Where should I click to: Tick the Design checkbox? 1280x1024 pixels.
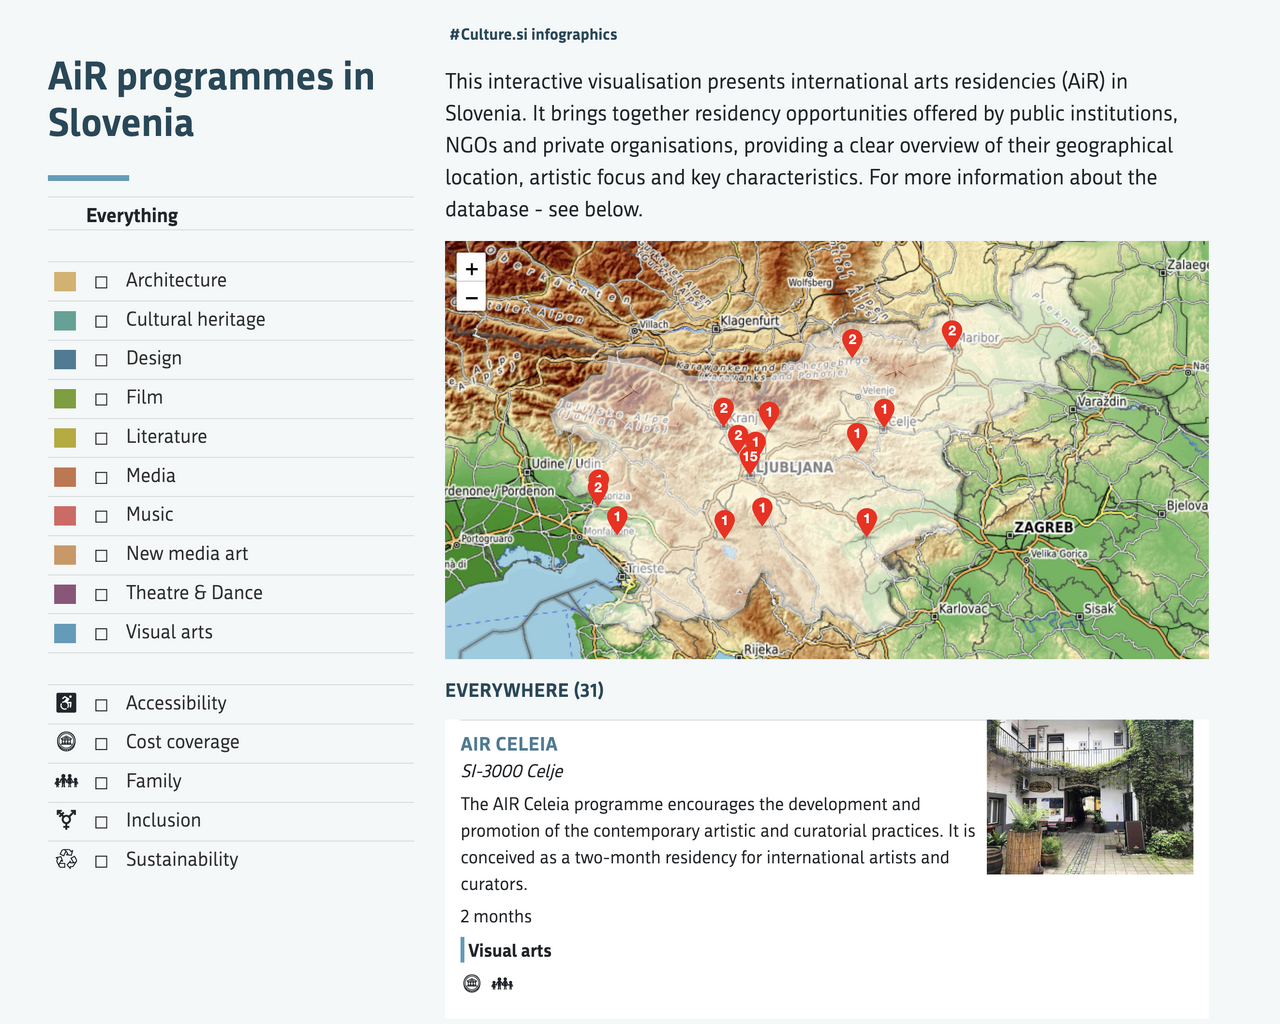click(x=101, y=360)
